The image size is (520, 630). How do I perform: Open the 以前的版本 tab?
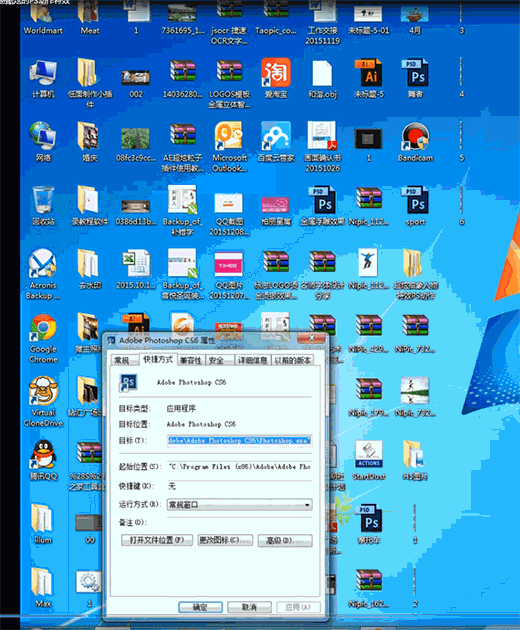293,360
